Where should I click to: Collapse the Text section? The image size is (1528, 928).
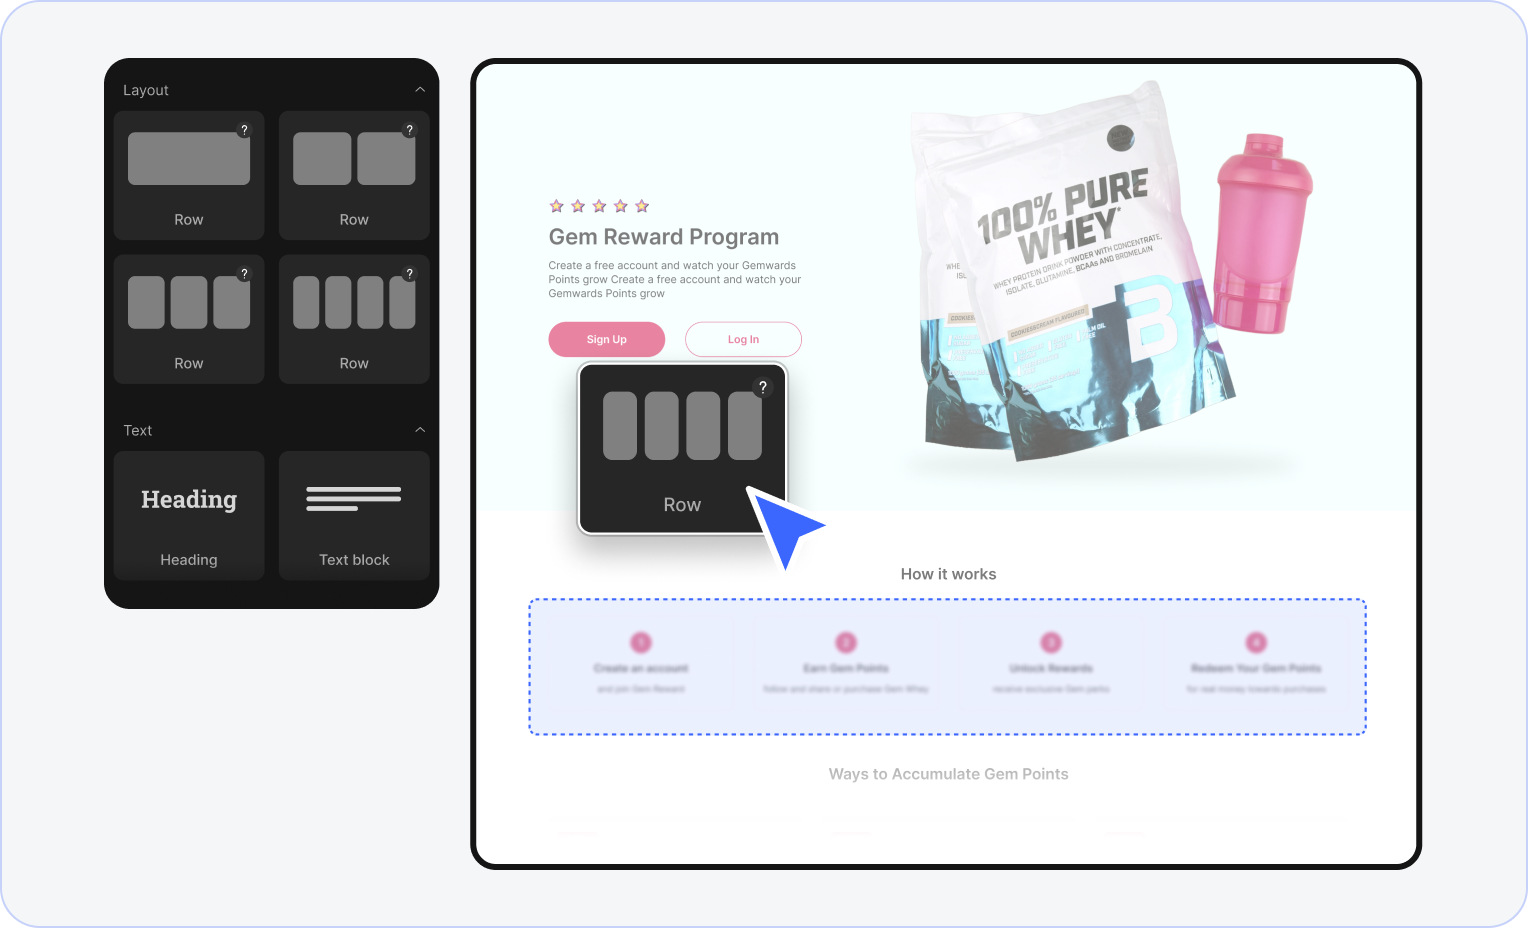(420, 430)
